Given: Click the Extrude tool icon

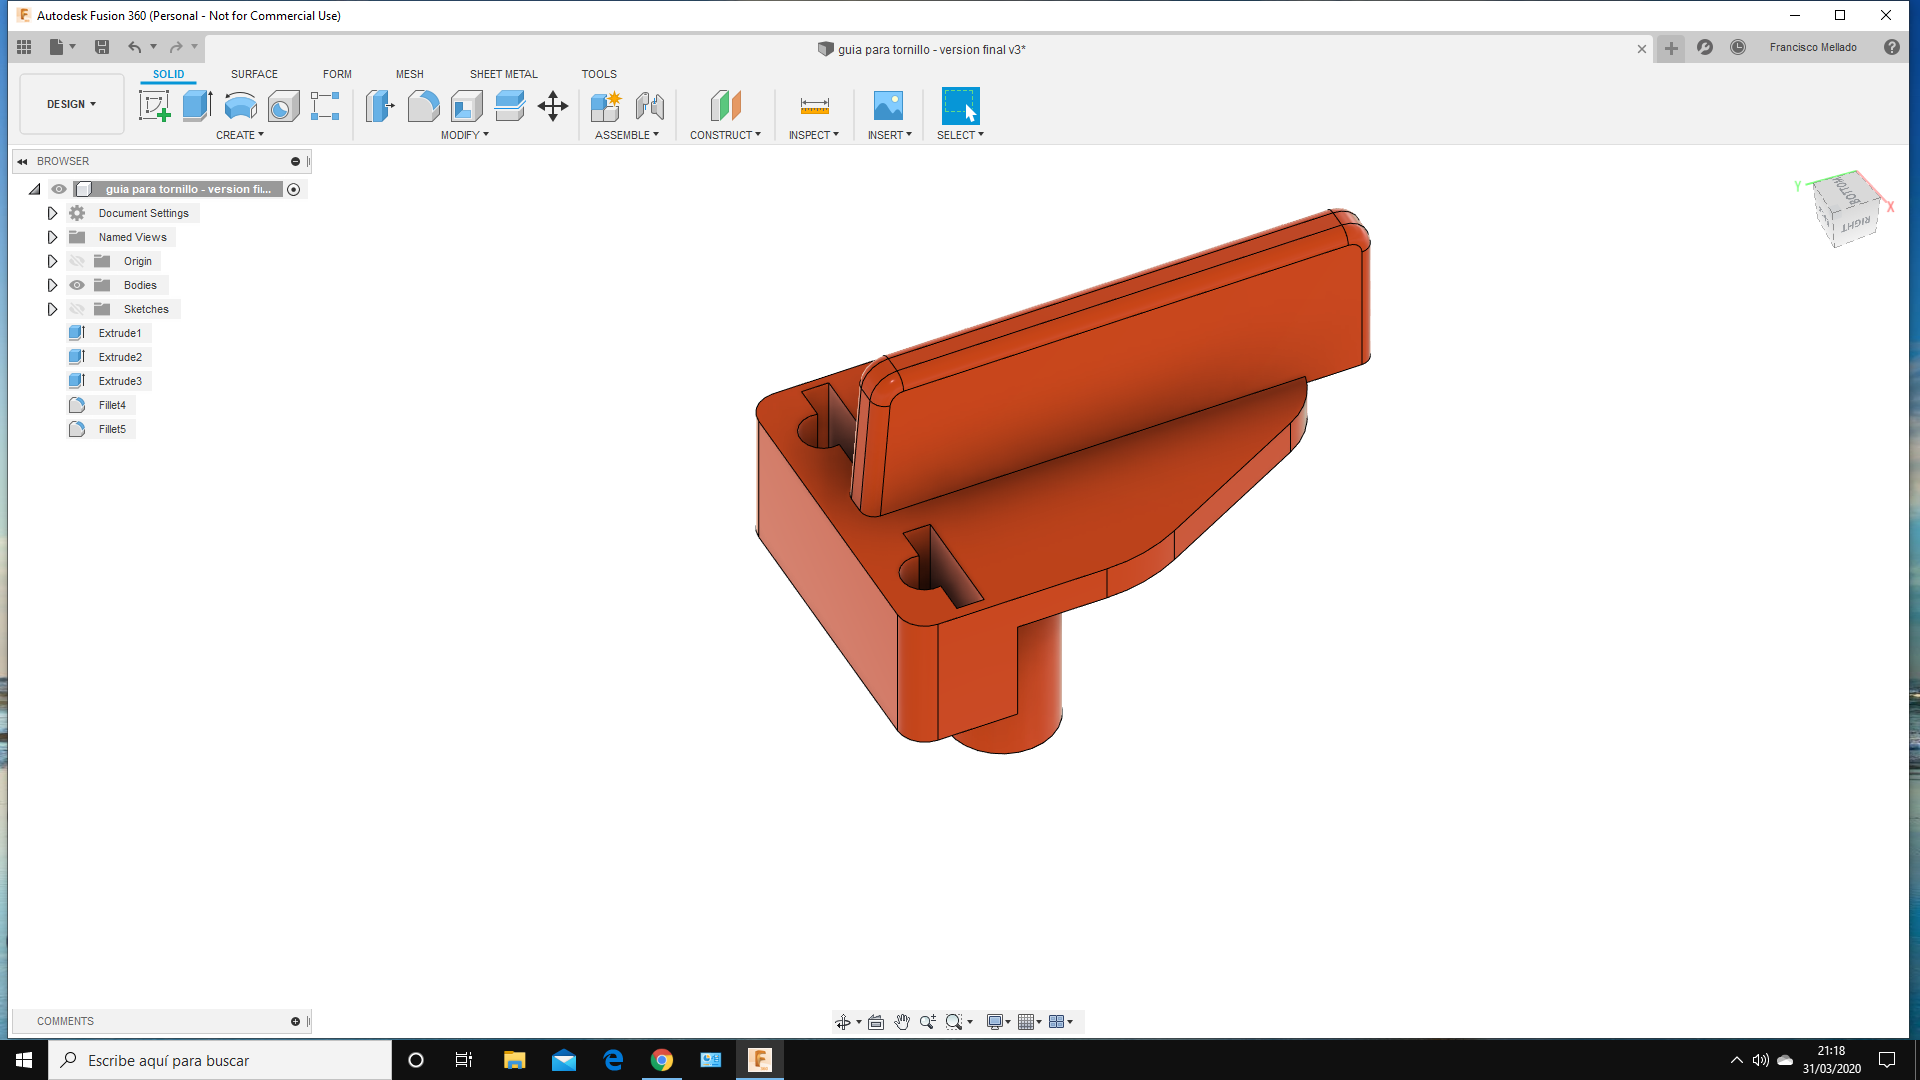Looking at the screenshot, I should (197, 105).
